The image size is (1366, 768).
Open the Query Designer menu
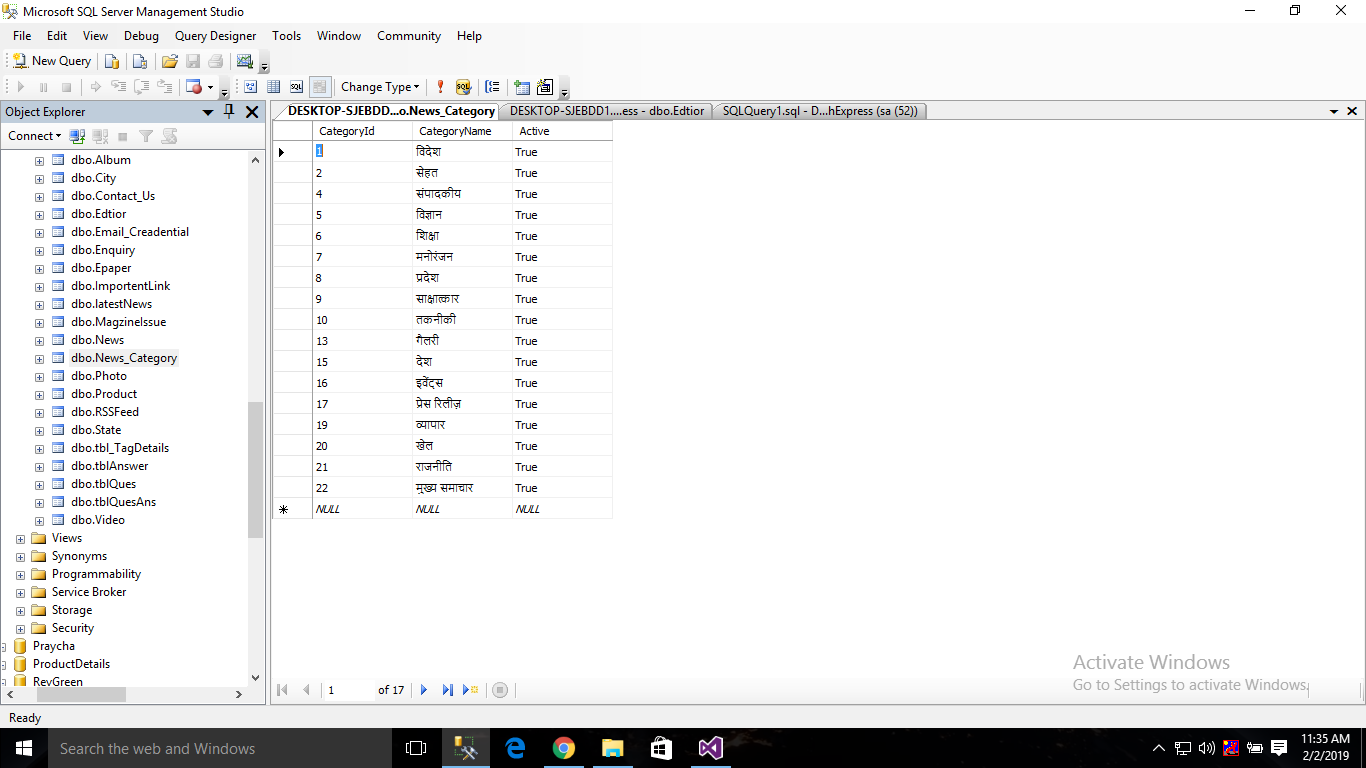[x=215, y=35]
